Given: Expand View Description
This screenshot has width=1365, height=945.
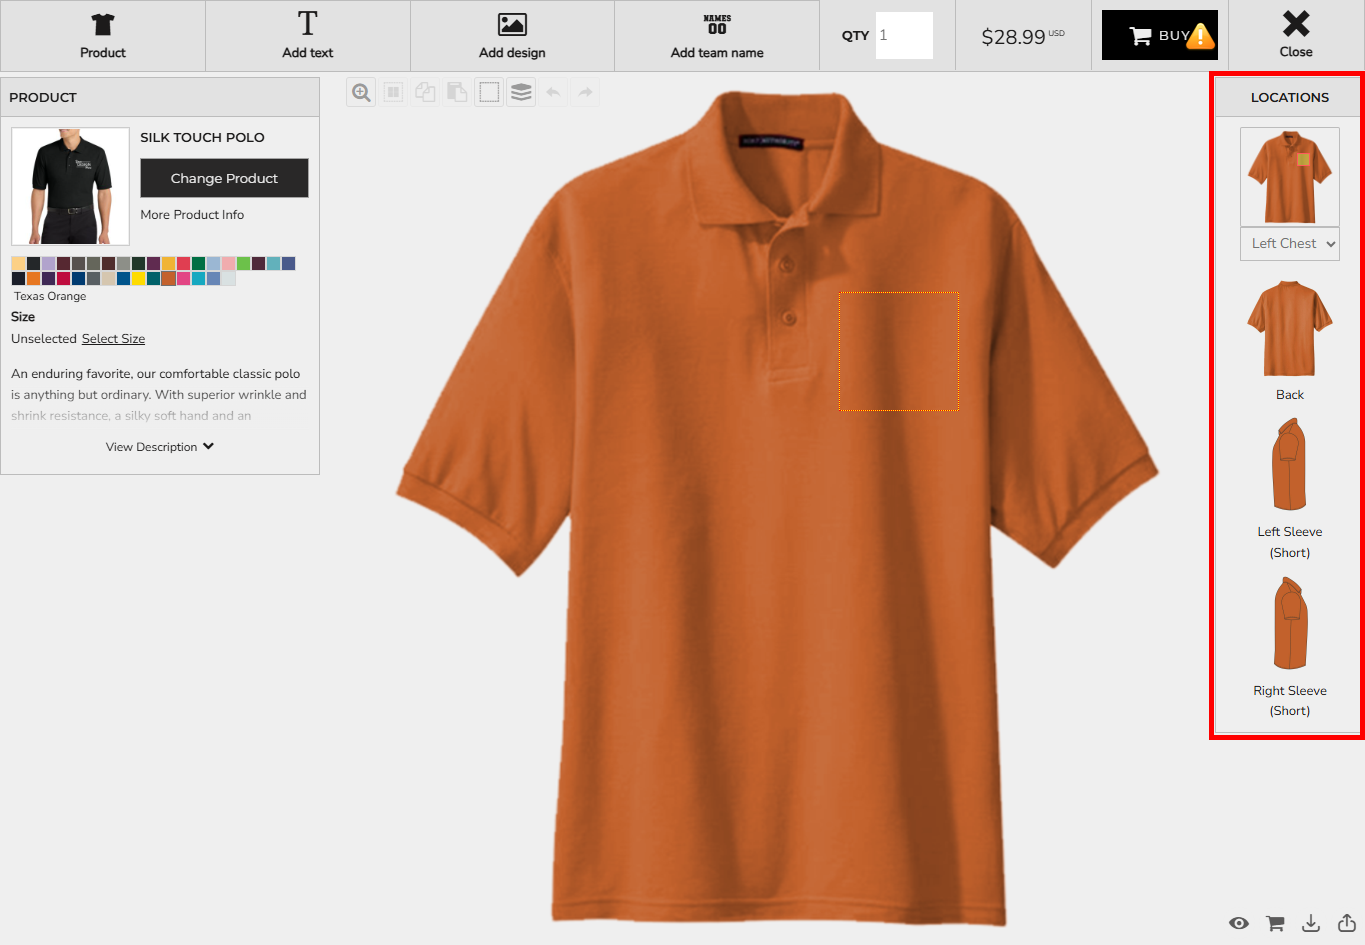Looking at the screenshot, I should coord(160,447).
